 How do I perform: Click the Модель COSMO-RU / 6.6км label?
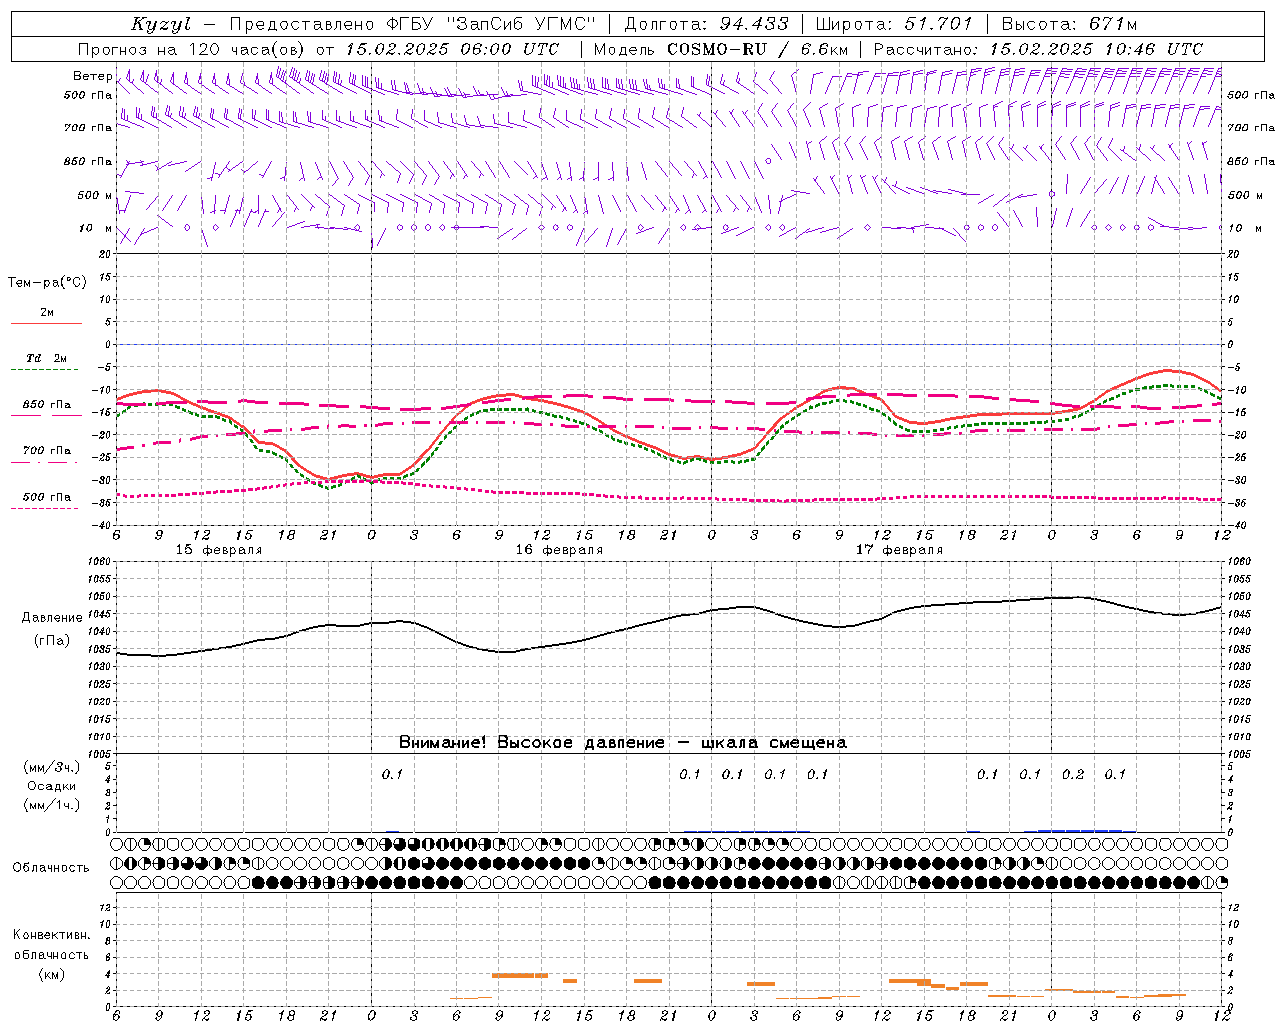[x=721, y=49]
